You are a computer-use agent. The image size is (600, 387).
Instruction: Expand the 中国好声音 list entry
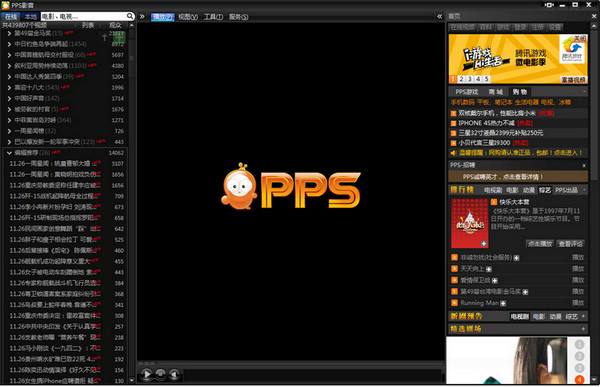(x=9, y=98)
